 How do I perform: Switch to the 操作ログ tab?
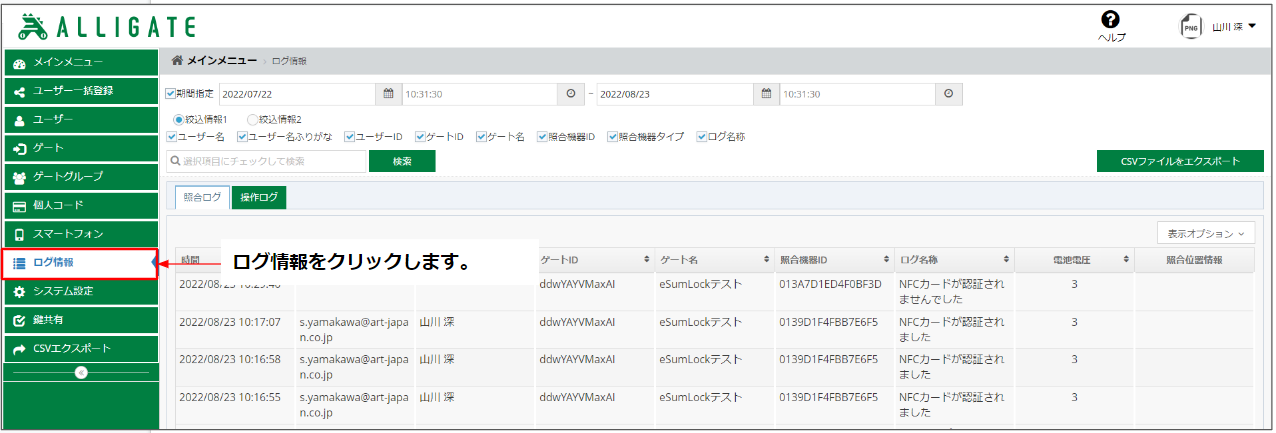coord(259,198)
